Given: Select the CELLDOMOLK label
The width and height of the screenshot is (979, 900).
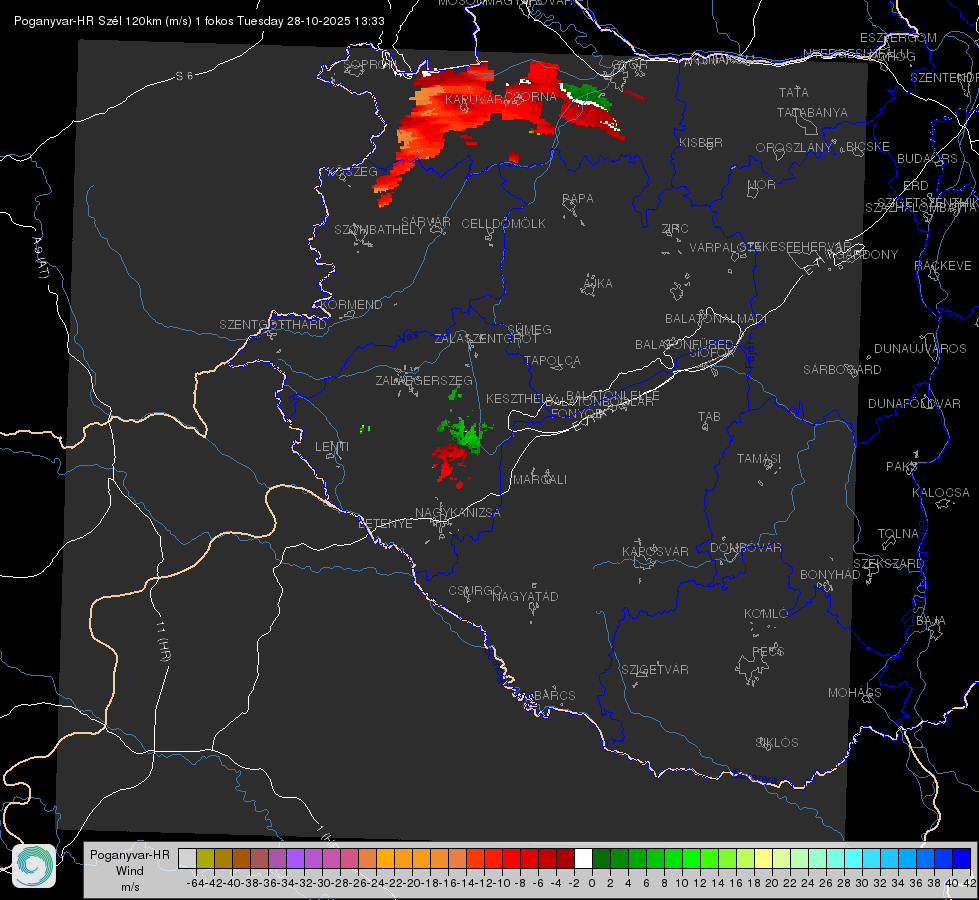Looking at the screenshot, I should [x=503, y=224].
